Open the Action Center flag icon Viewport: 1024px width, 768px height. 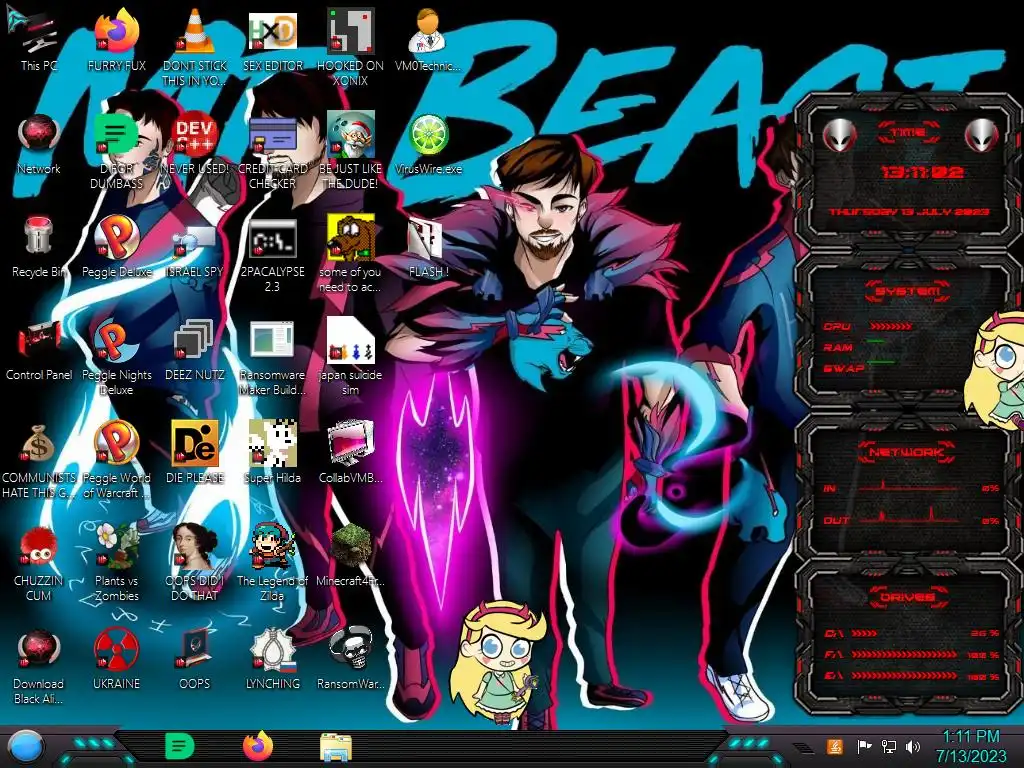(x=863, y=746)
